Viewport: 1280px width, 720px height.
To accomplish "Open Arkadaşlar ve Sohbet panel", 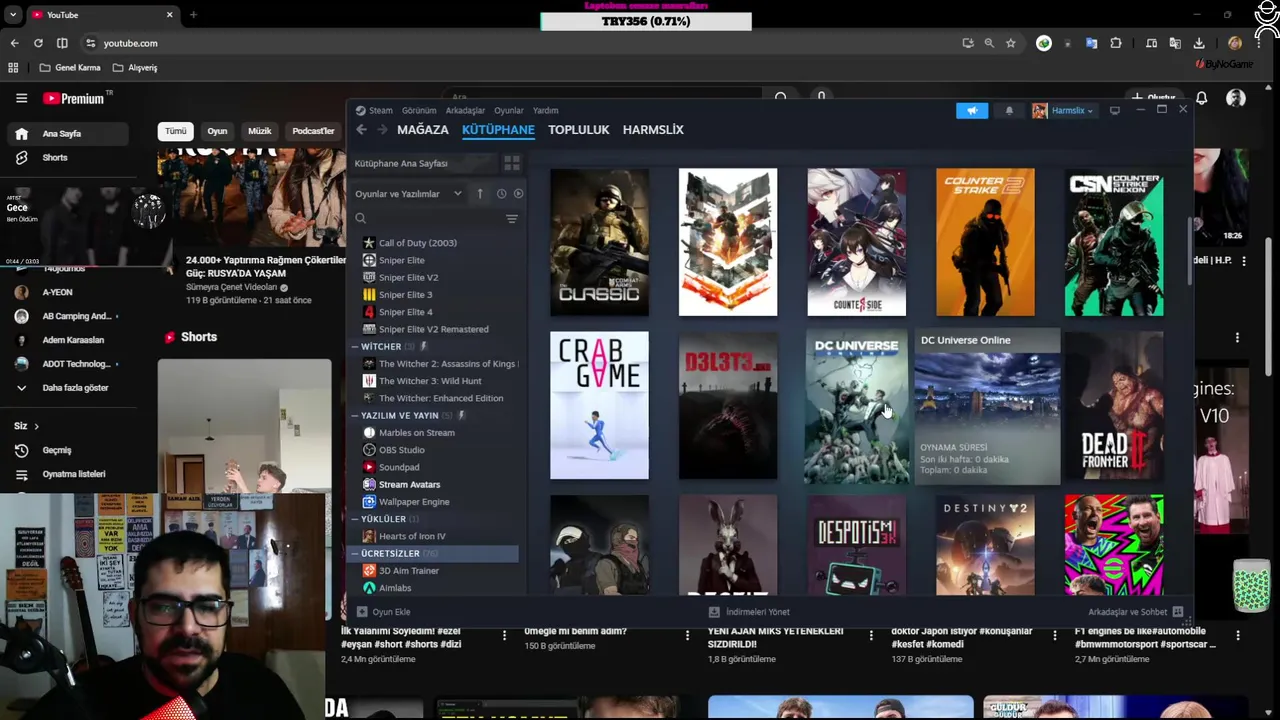I will pyautogui.click(x=1136, y=612).
